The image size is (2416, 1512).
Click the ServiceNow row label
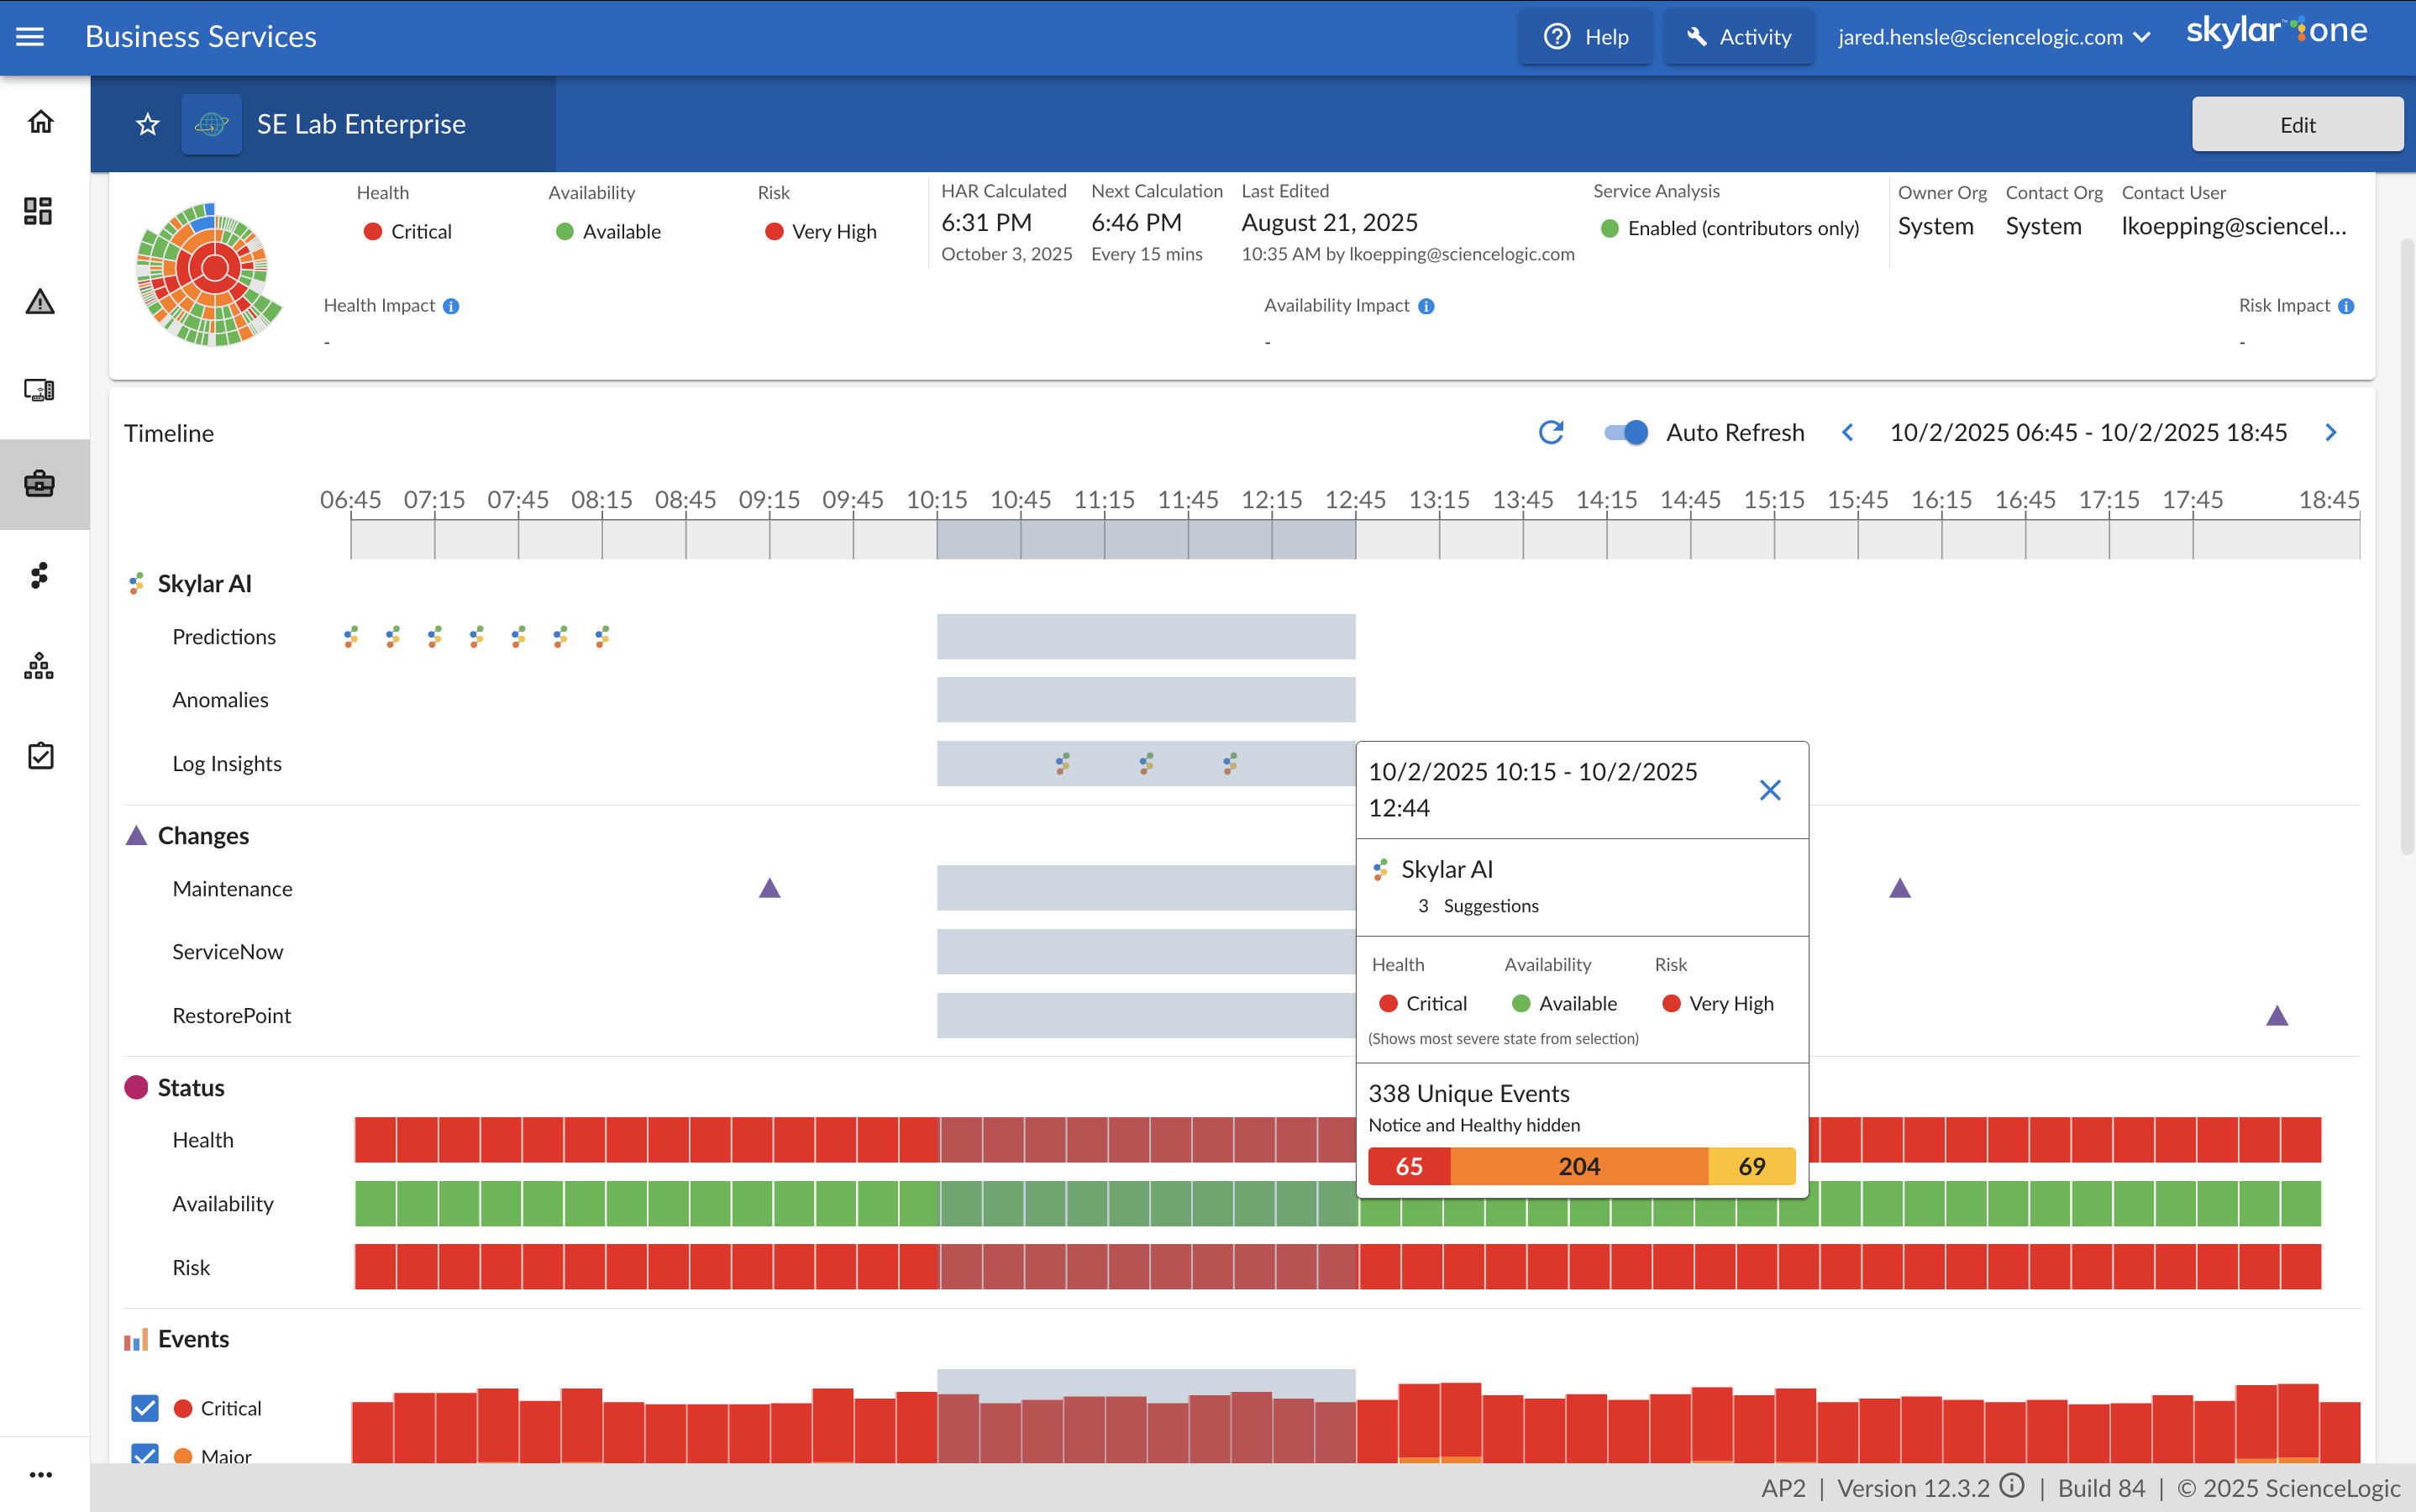(227, 952)
